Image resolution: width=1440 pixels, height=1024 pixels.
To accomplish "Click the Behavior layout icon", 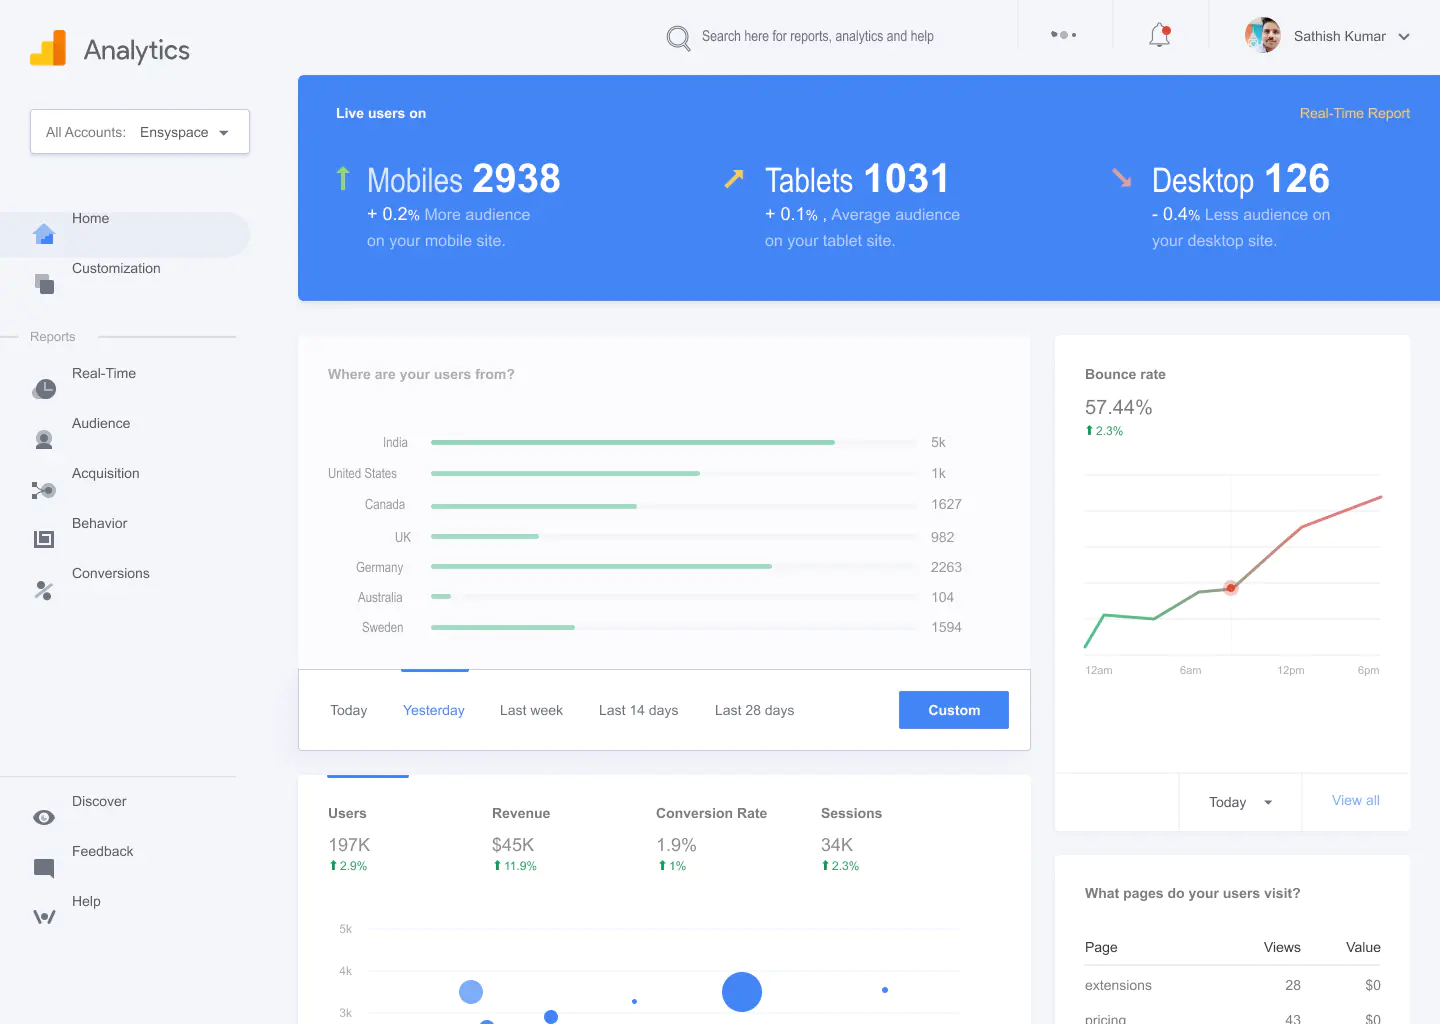I will [x=44, y=539].
